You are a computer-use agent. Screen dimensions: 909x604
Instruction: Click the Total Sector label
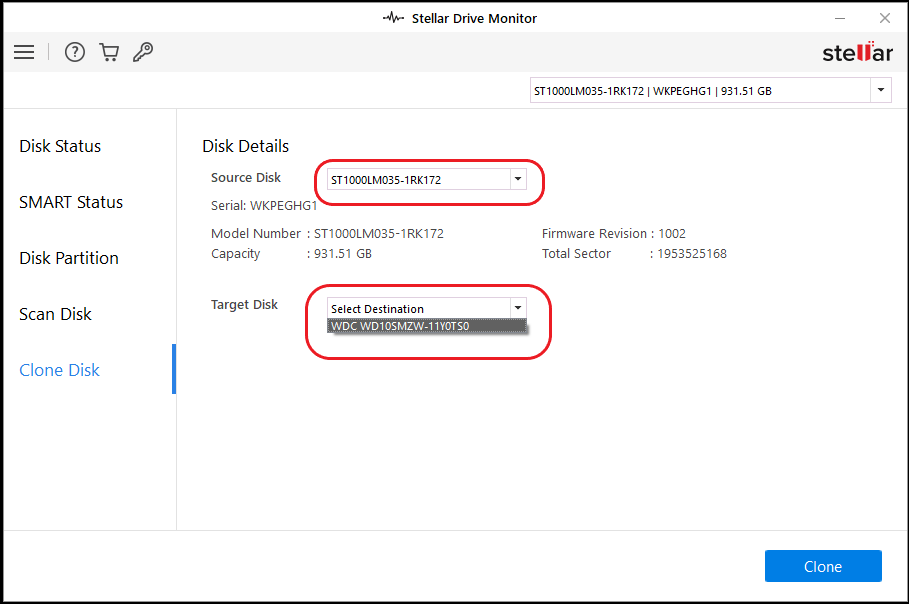(576, 254)
